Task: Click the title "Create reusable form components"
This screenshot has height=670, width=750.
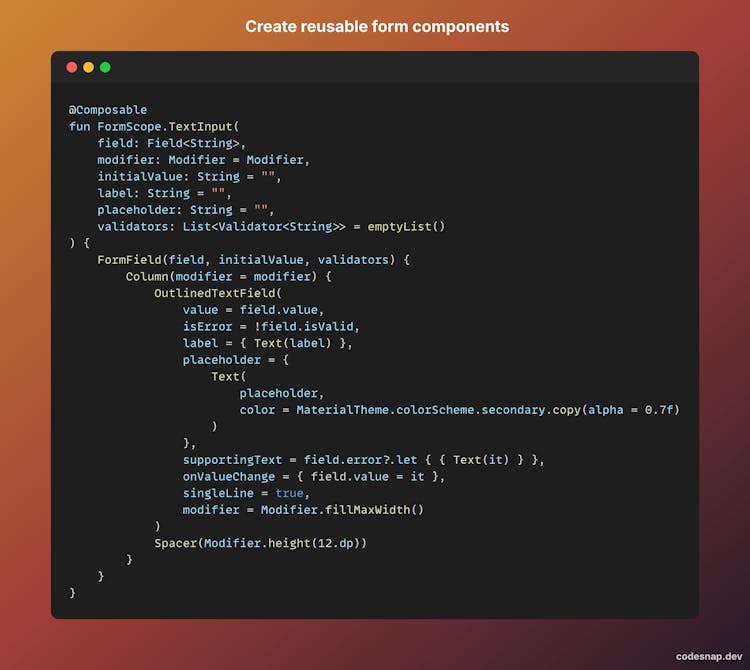Action: click(x=377, y=26)
